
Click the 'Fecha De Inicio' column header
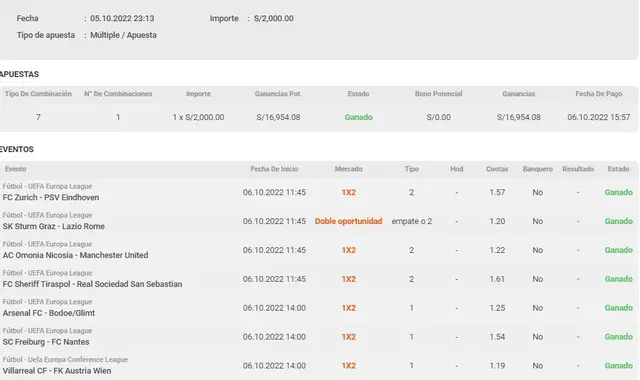pos(274,169)
